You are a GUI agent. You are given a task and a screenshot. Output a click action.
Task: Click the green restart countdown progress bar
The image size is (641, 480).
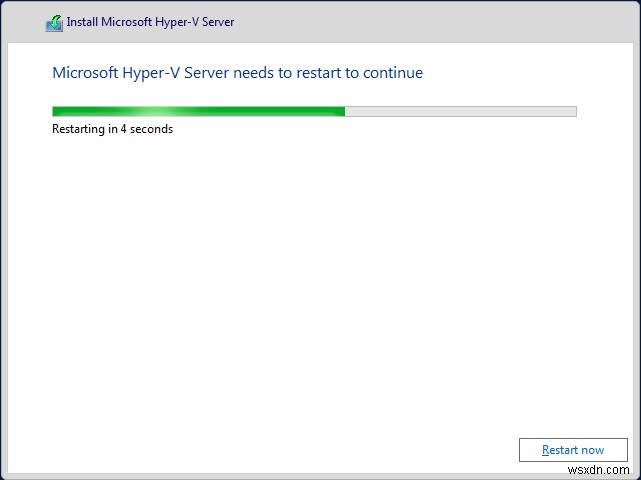(x=314, y=111)
